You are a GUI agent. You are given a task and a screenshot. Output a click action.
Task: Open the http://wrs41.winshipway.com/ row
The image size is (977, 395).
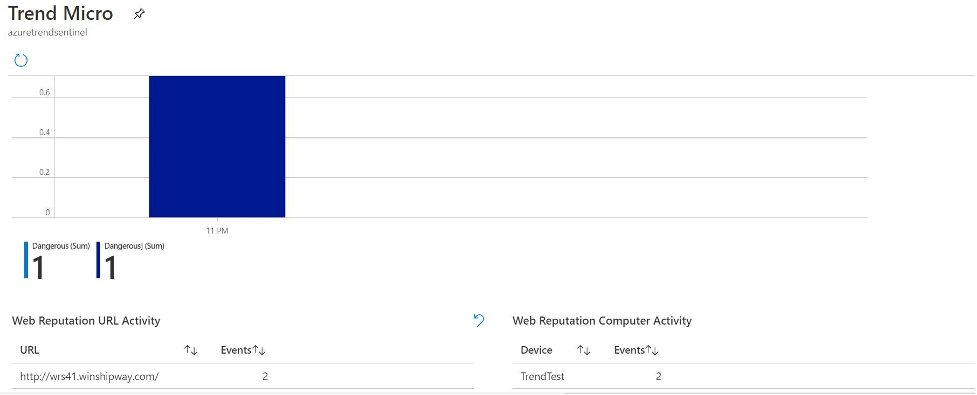click(x=243, y=376)
